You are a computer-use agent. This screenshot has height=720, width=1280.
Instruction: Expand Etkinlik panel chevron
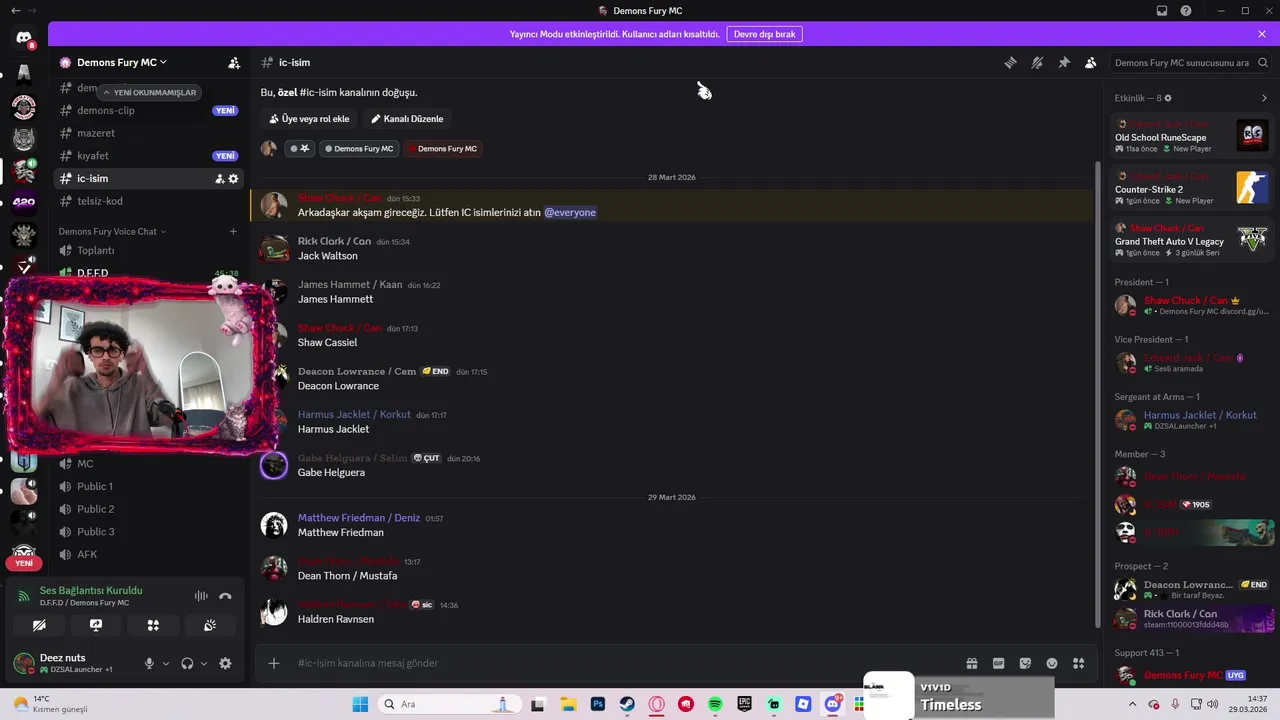(1264, 98)
